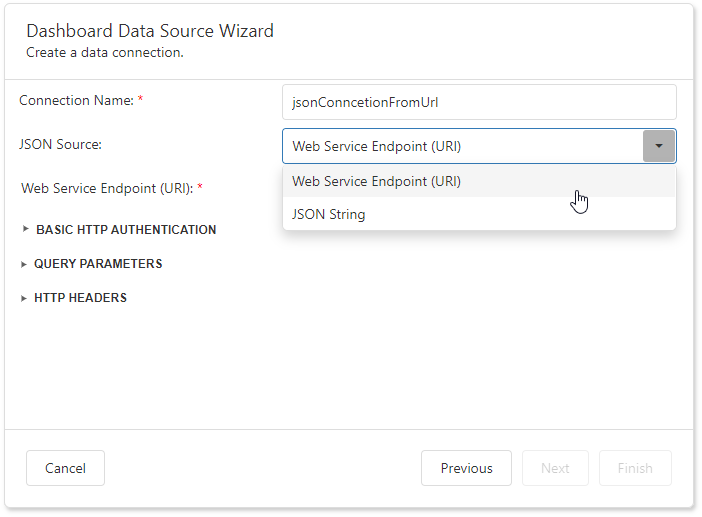Expand the Basic HTTP Authentication triangle
The width and height of the screenshot is (702, 517).
pyautogui.click(x=25, y=230)
